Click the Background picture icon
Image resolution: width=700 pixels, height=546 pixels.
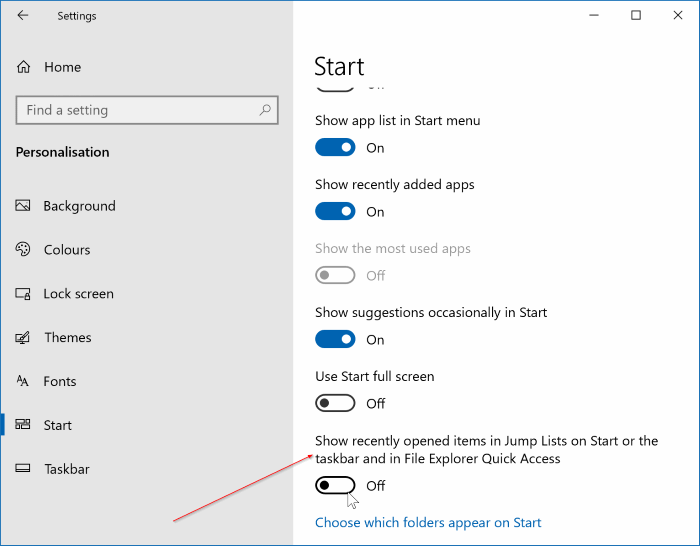coord(23,205)
